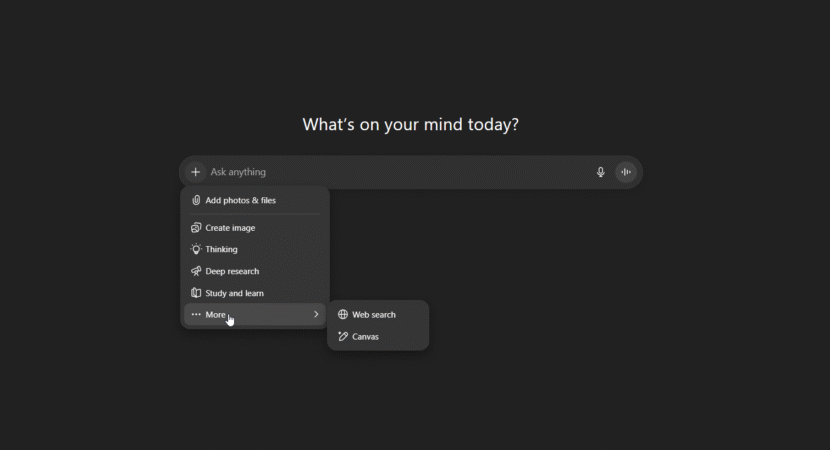Screen dimensions: 830x450
Task: Choose "Canvas" from the More submenu
Action: coord(366,337)
